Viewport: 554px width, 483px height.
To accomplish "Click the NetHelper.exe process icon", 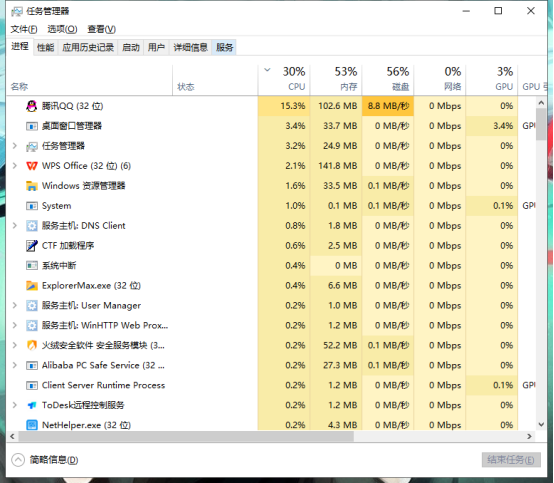I will tap(32, 425).
